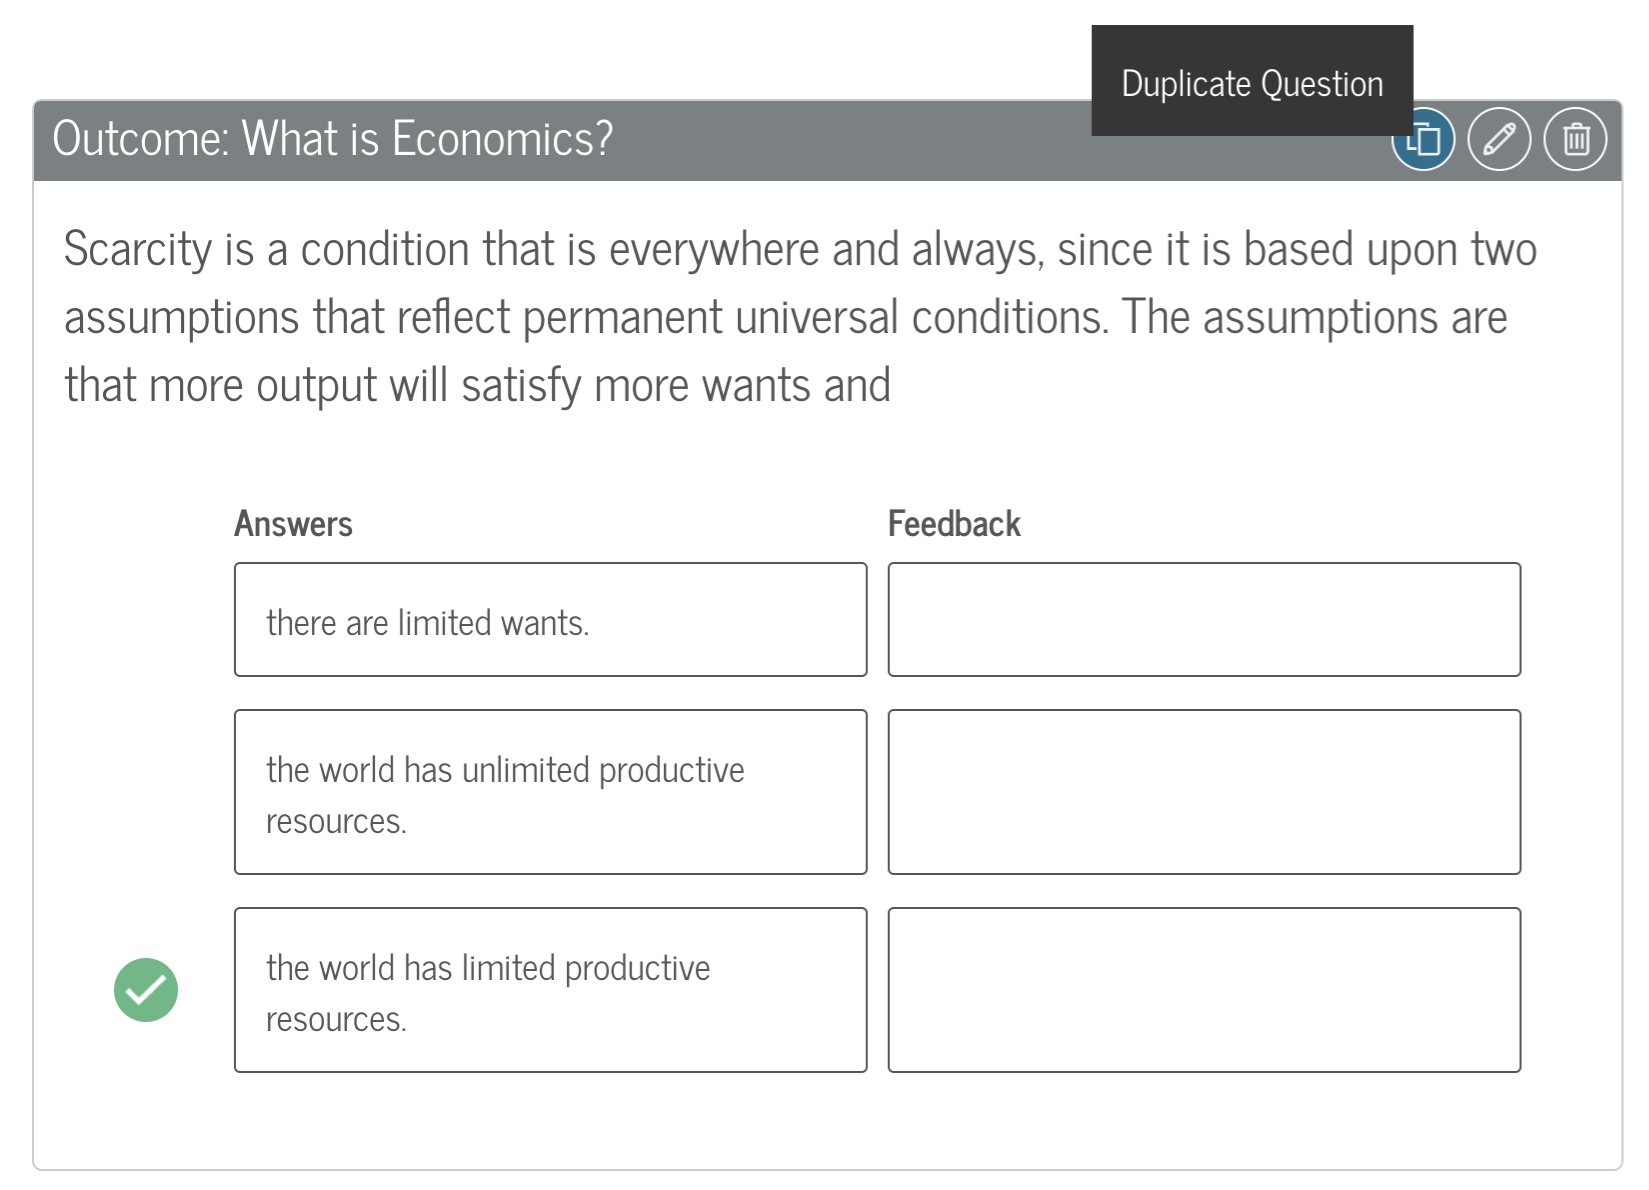Viewport: 1649px width, 1190px height.
Task: Select answer 'the world has limited productive resources.'
Action: pos(551,990)
